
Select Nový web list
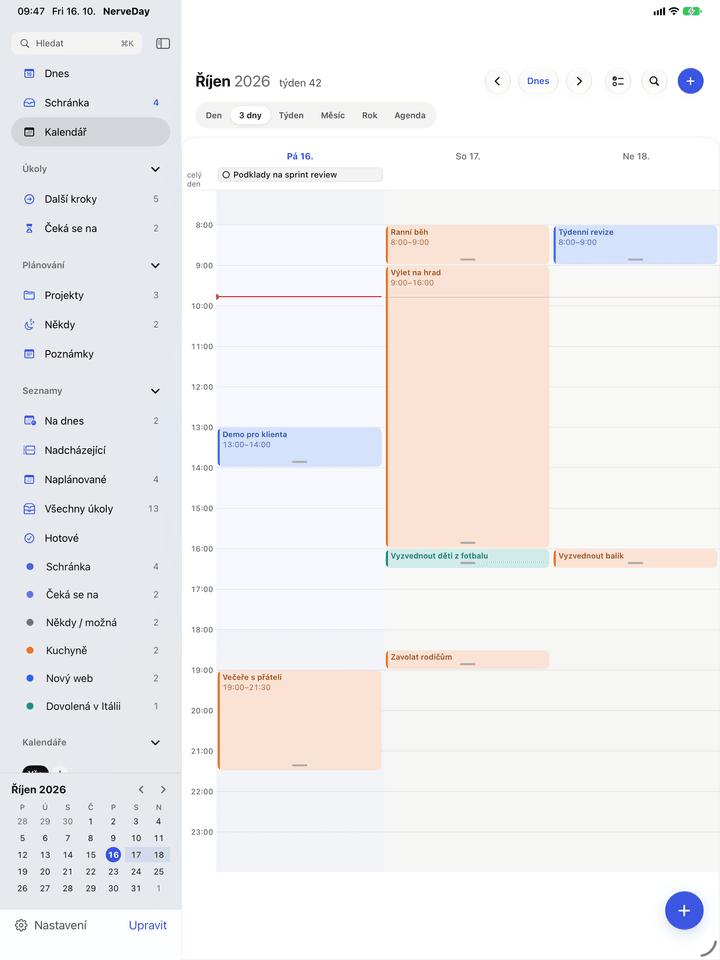91,678
